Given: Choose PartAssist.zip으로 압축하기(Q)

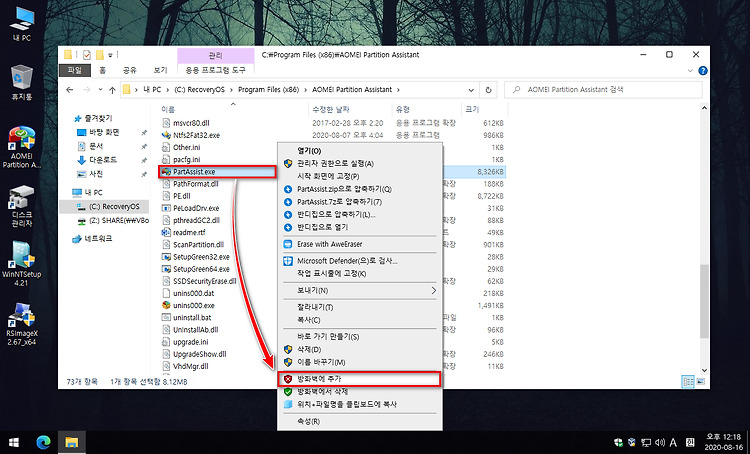Looking at the screenshot, I should click(x=360, y=189).
